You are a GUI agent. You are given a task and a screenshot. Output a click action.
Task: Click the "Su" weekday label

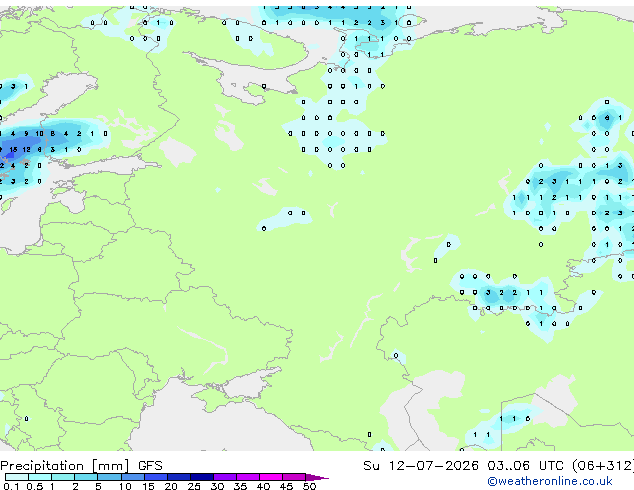point(371,466)
